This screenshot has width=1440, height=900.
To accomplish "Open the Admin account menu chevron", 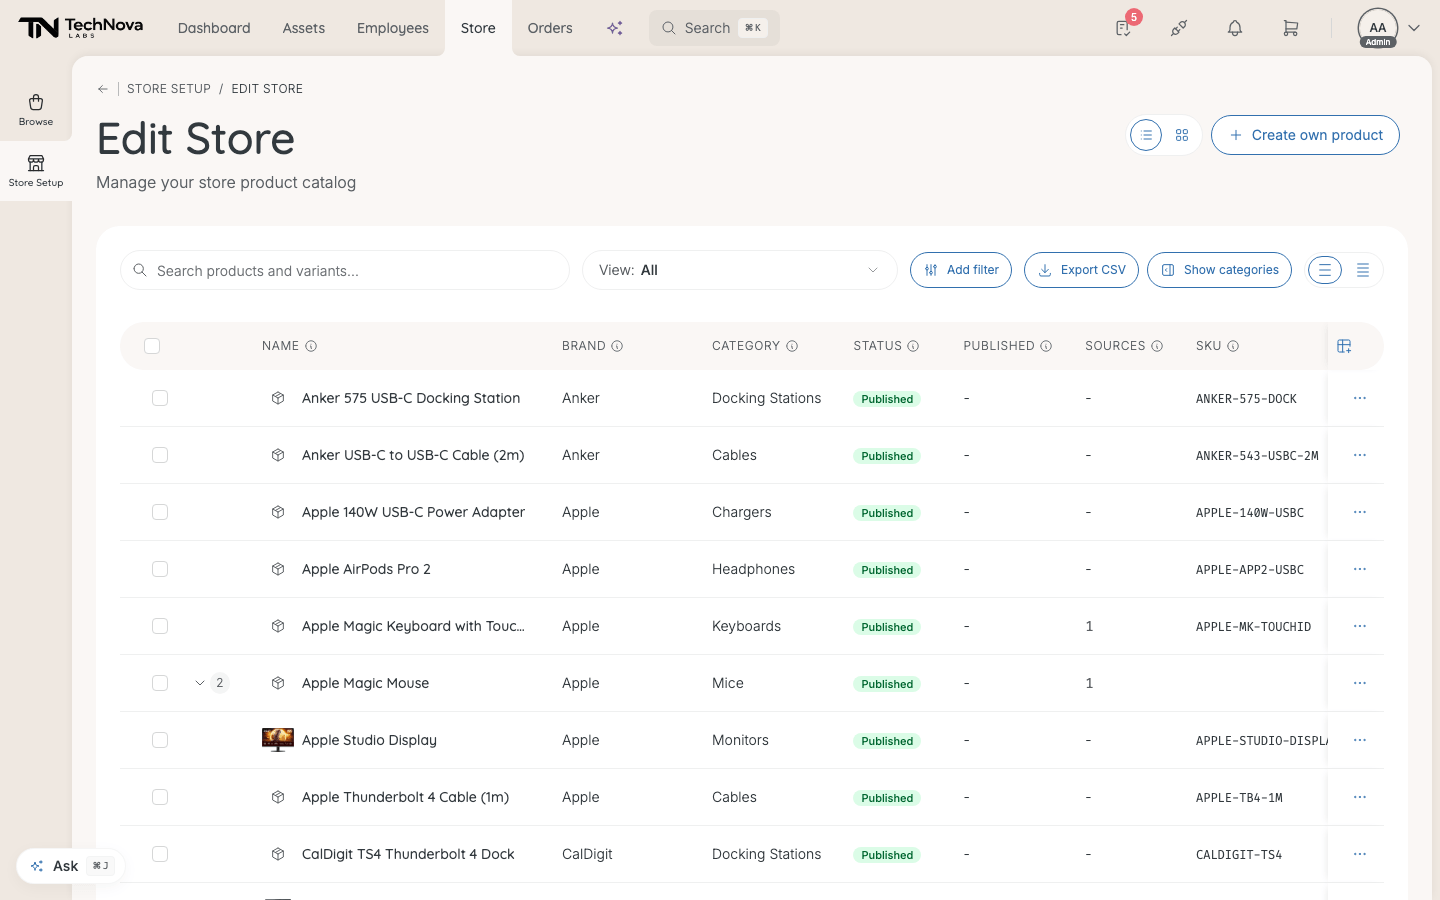I will pyautogui.click(x=1414, y=28).
